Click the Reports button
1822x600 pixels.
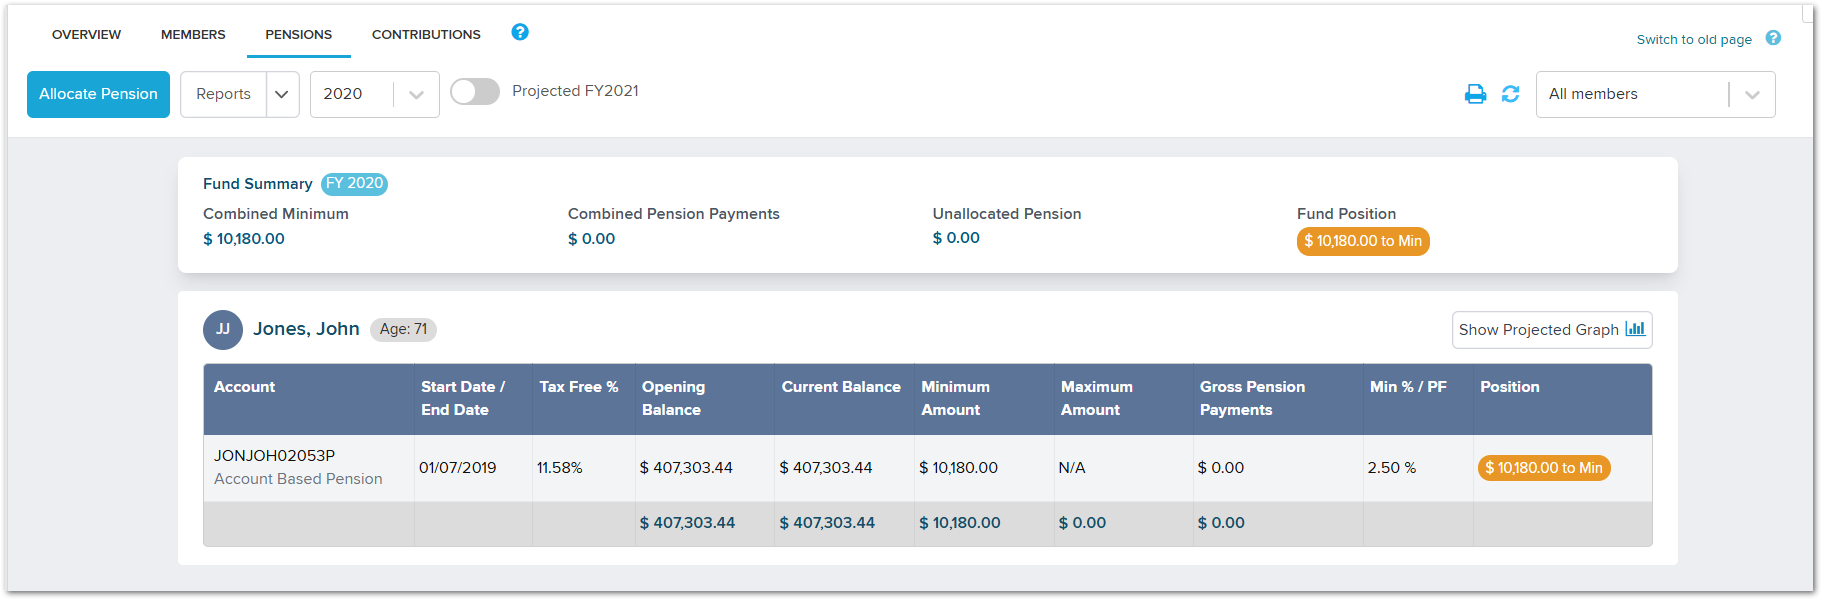pyautogui.click(x=223, y=94)
